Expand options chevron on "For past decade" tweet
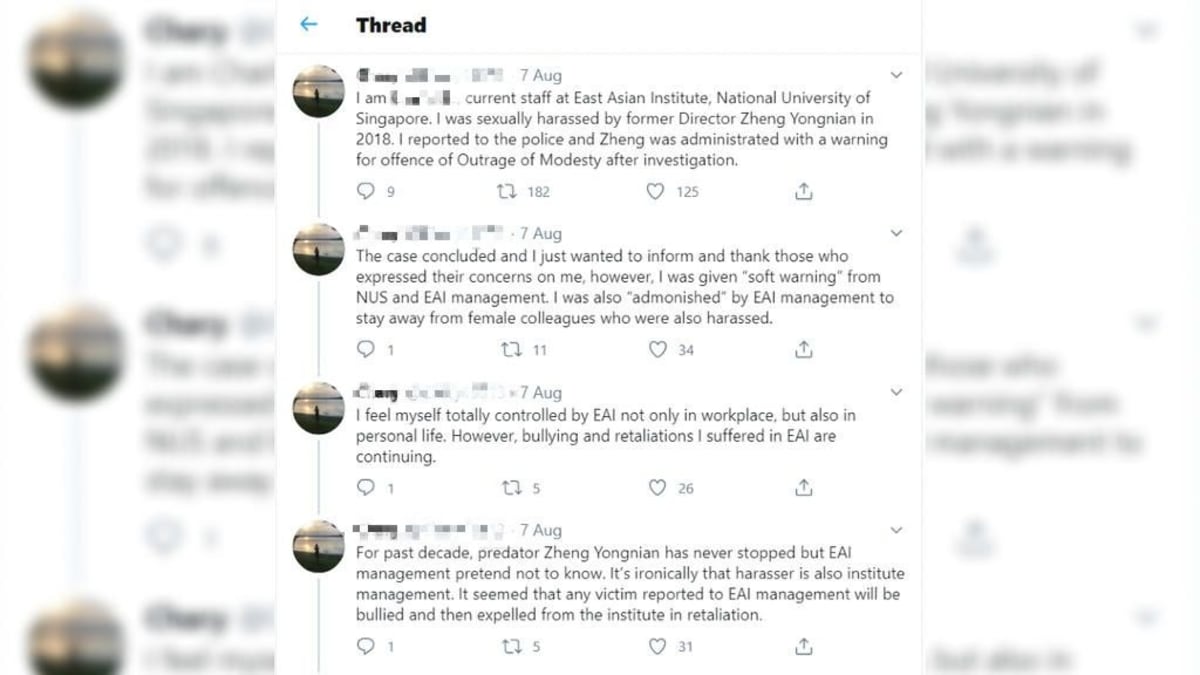The width and height of the screenshot is (1200, 675). click(x=896, y=530)
